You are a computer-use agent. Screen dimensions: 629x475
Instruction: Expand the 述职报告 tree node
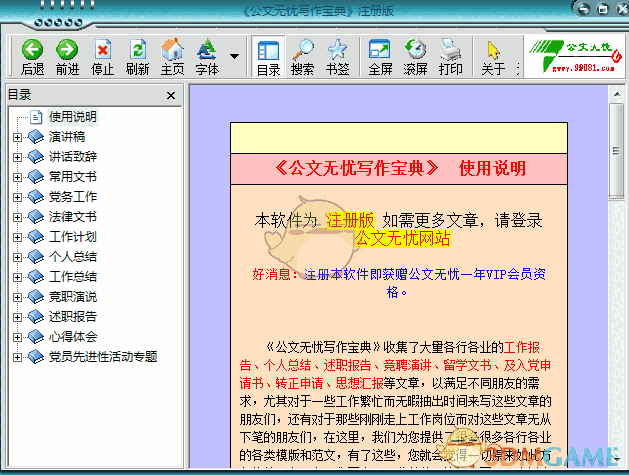[x=17, y=317]
